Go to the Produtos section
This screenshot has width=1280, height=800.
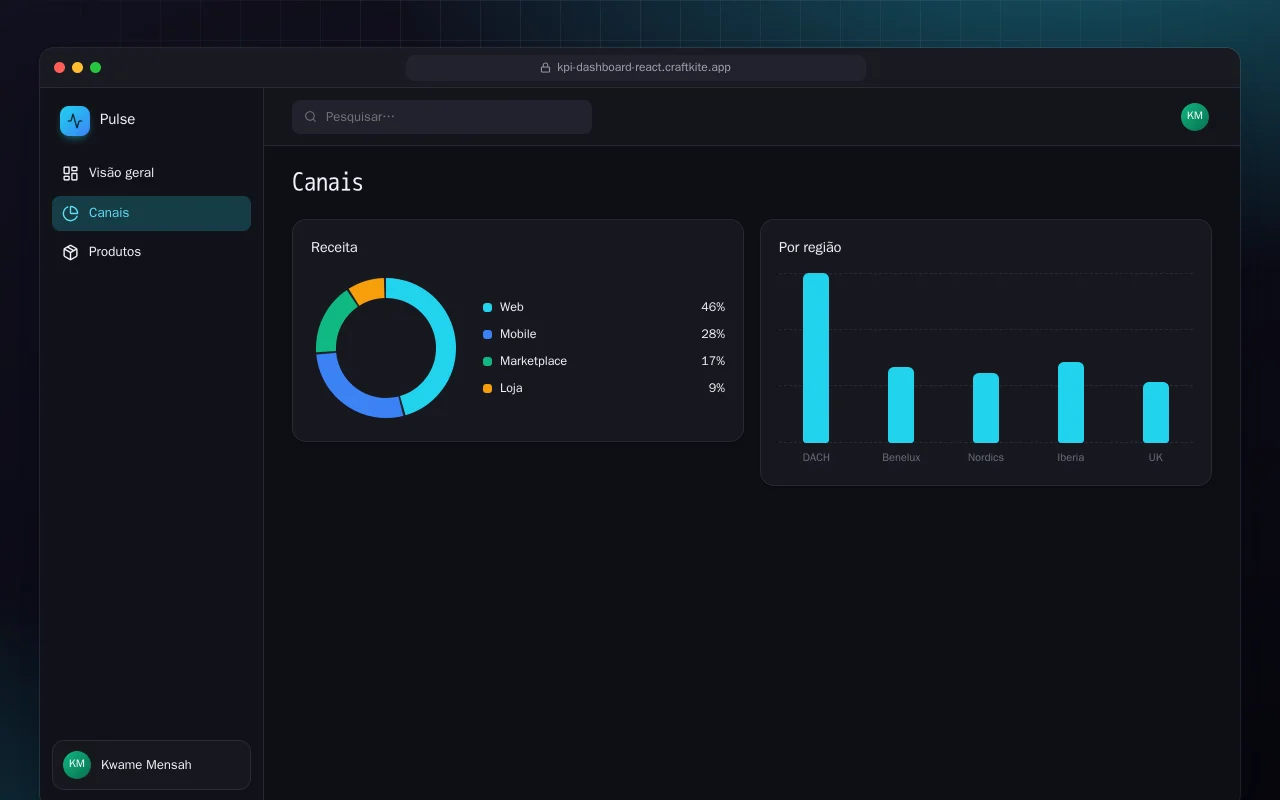(151, 252)
